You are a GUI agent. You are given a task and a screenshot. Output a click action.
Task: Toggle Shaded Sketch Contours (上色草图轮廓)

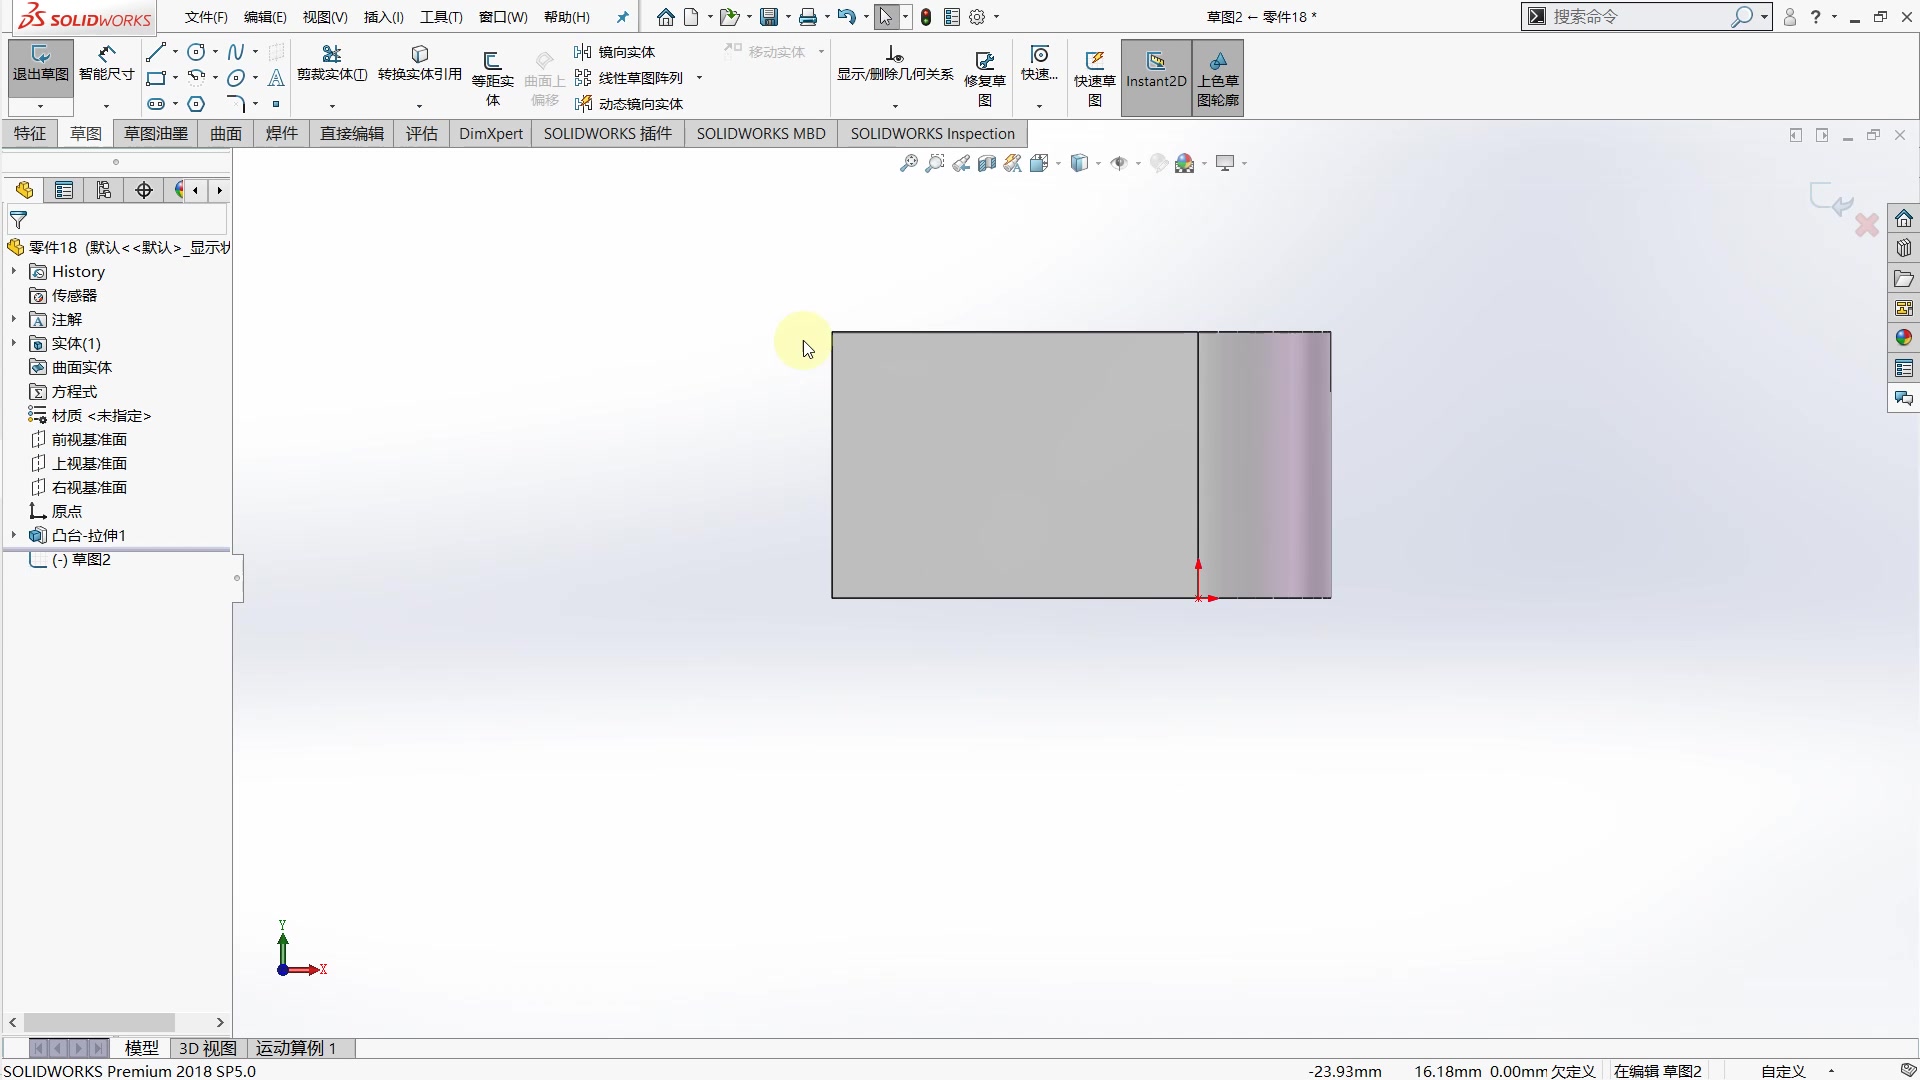click(1218, 77)
